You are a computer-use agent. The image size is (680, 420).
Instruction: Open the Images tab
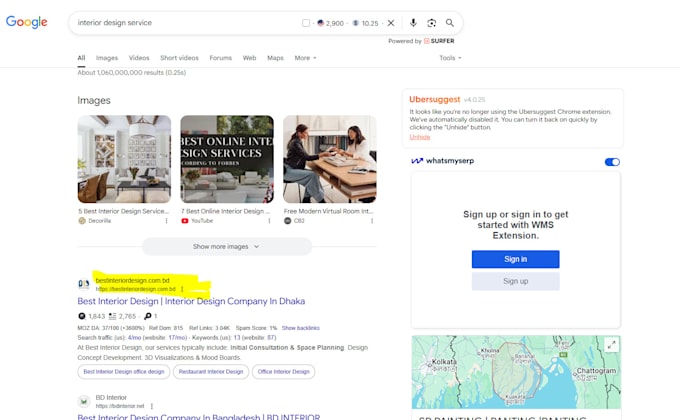107,58
